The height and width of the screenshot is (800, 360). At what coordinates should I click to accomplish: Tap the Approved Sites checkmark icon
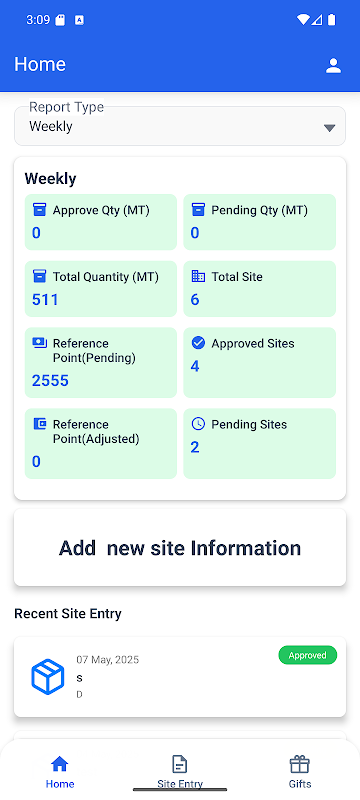198,343
